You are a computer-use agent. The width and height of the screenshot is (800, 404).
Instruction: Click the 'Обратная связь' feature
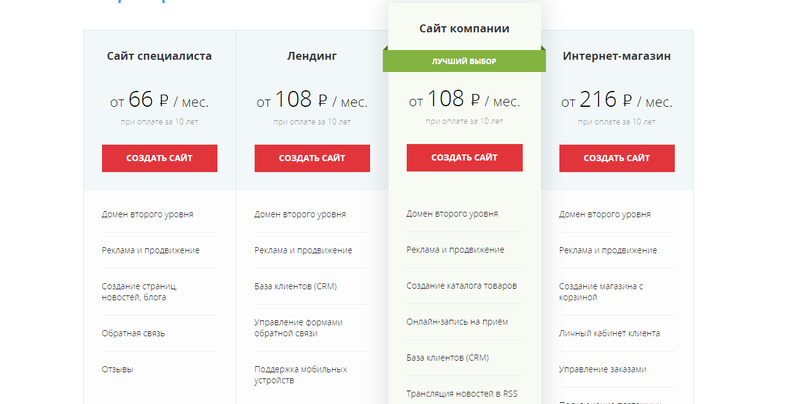(x=133, y=334)
